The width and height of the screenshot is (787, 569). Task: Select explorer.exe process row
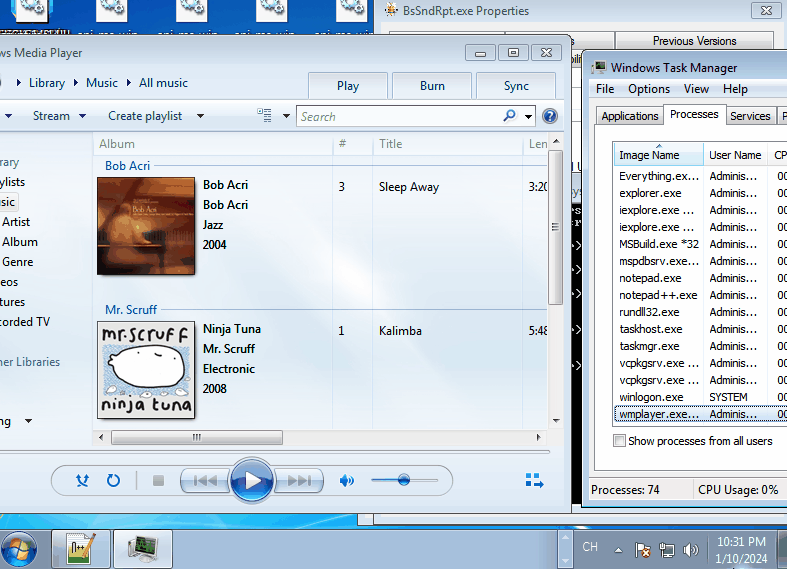[x=701, y=193]
